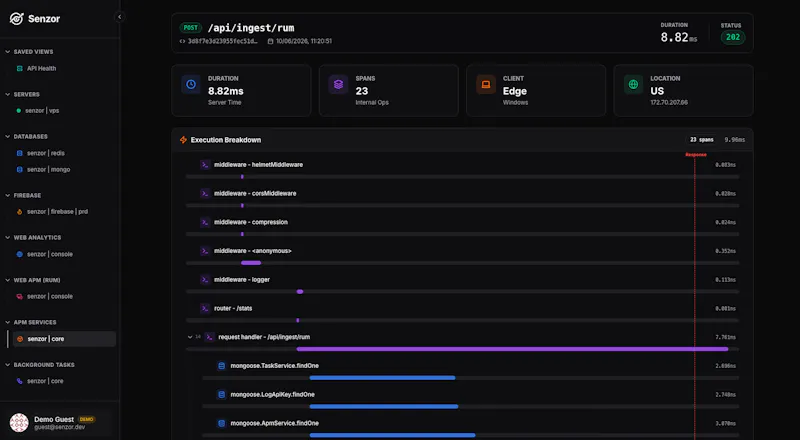This screenshot has width=800, height=440.
Task: Click the Spans layers icon
Action: (x=338, y=84)
